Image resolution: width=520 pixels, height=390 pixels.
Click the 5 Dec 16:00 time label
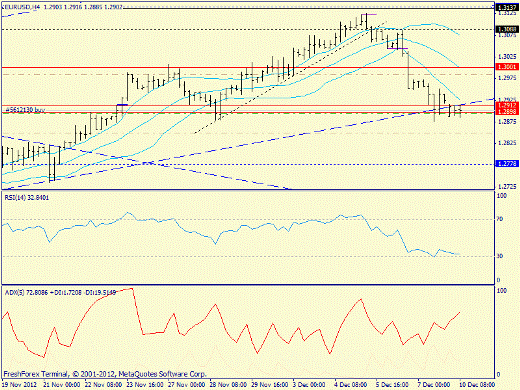click(x=392, y=385)
